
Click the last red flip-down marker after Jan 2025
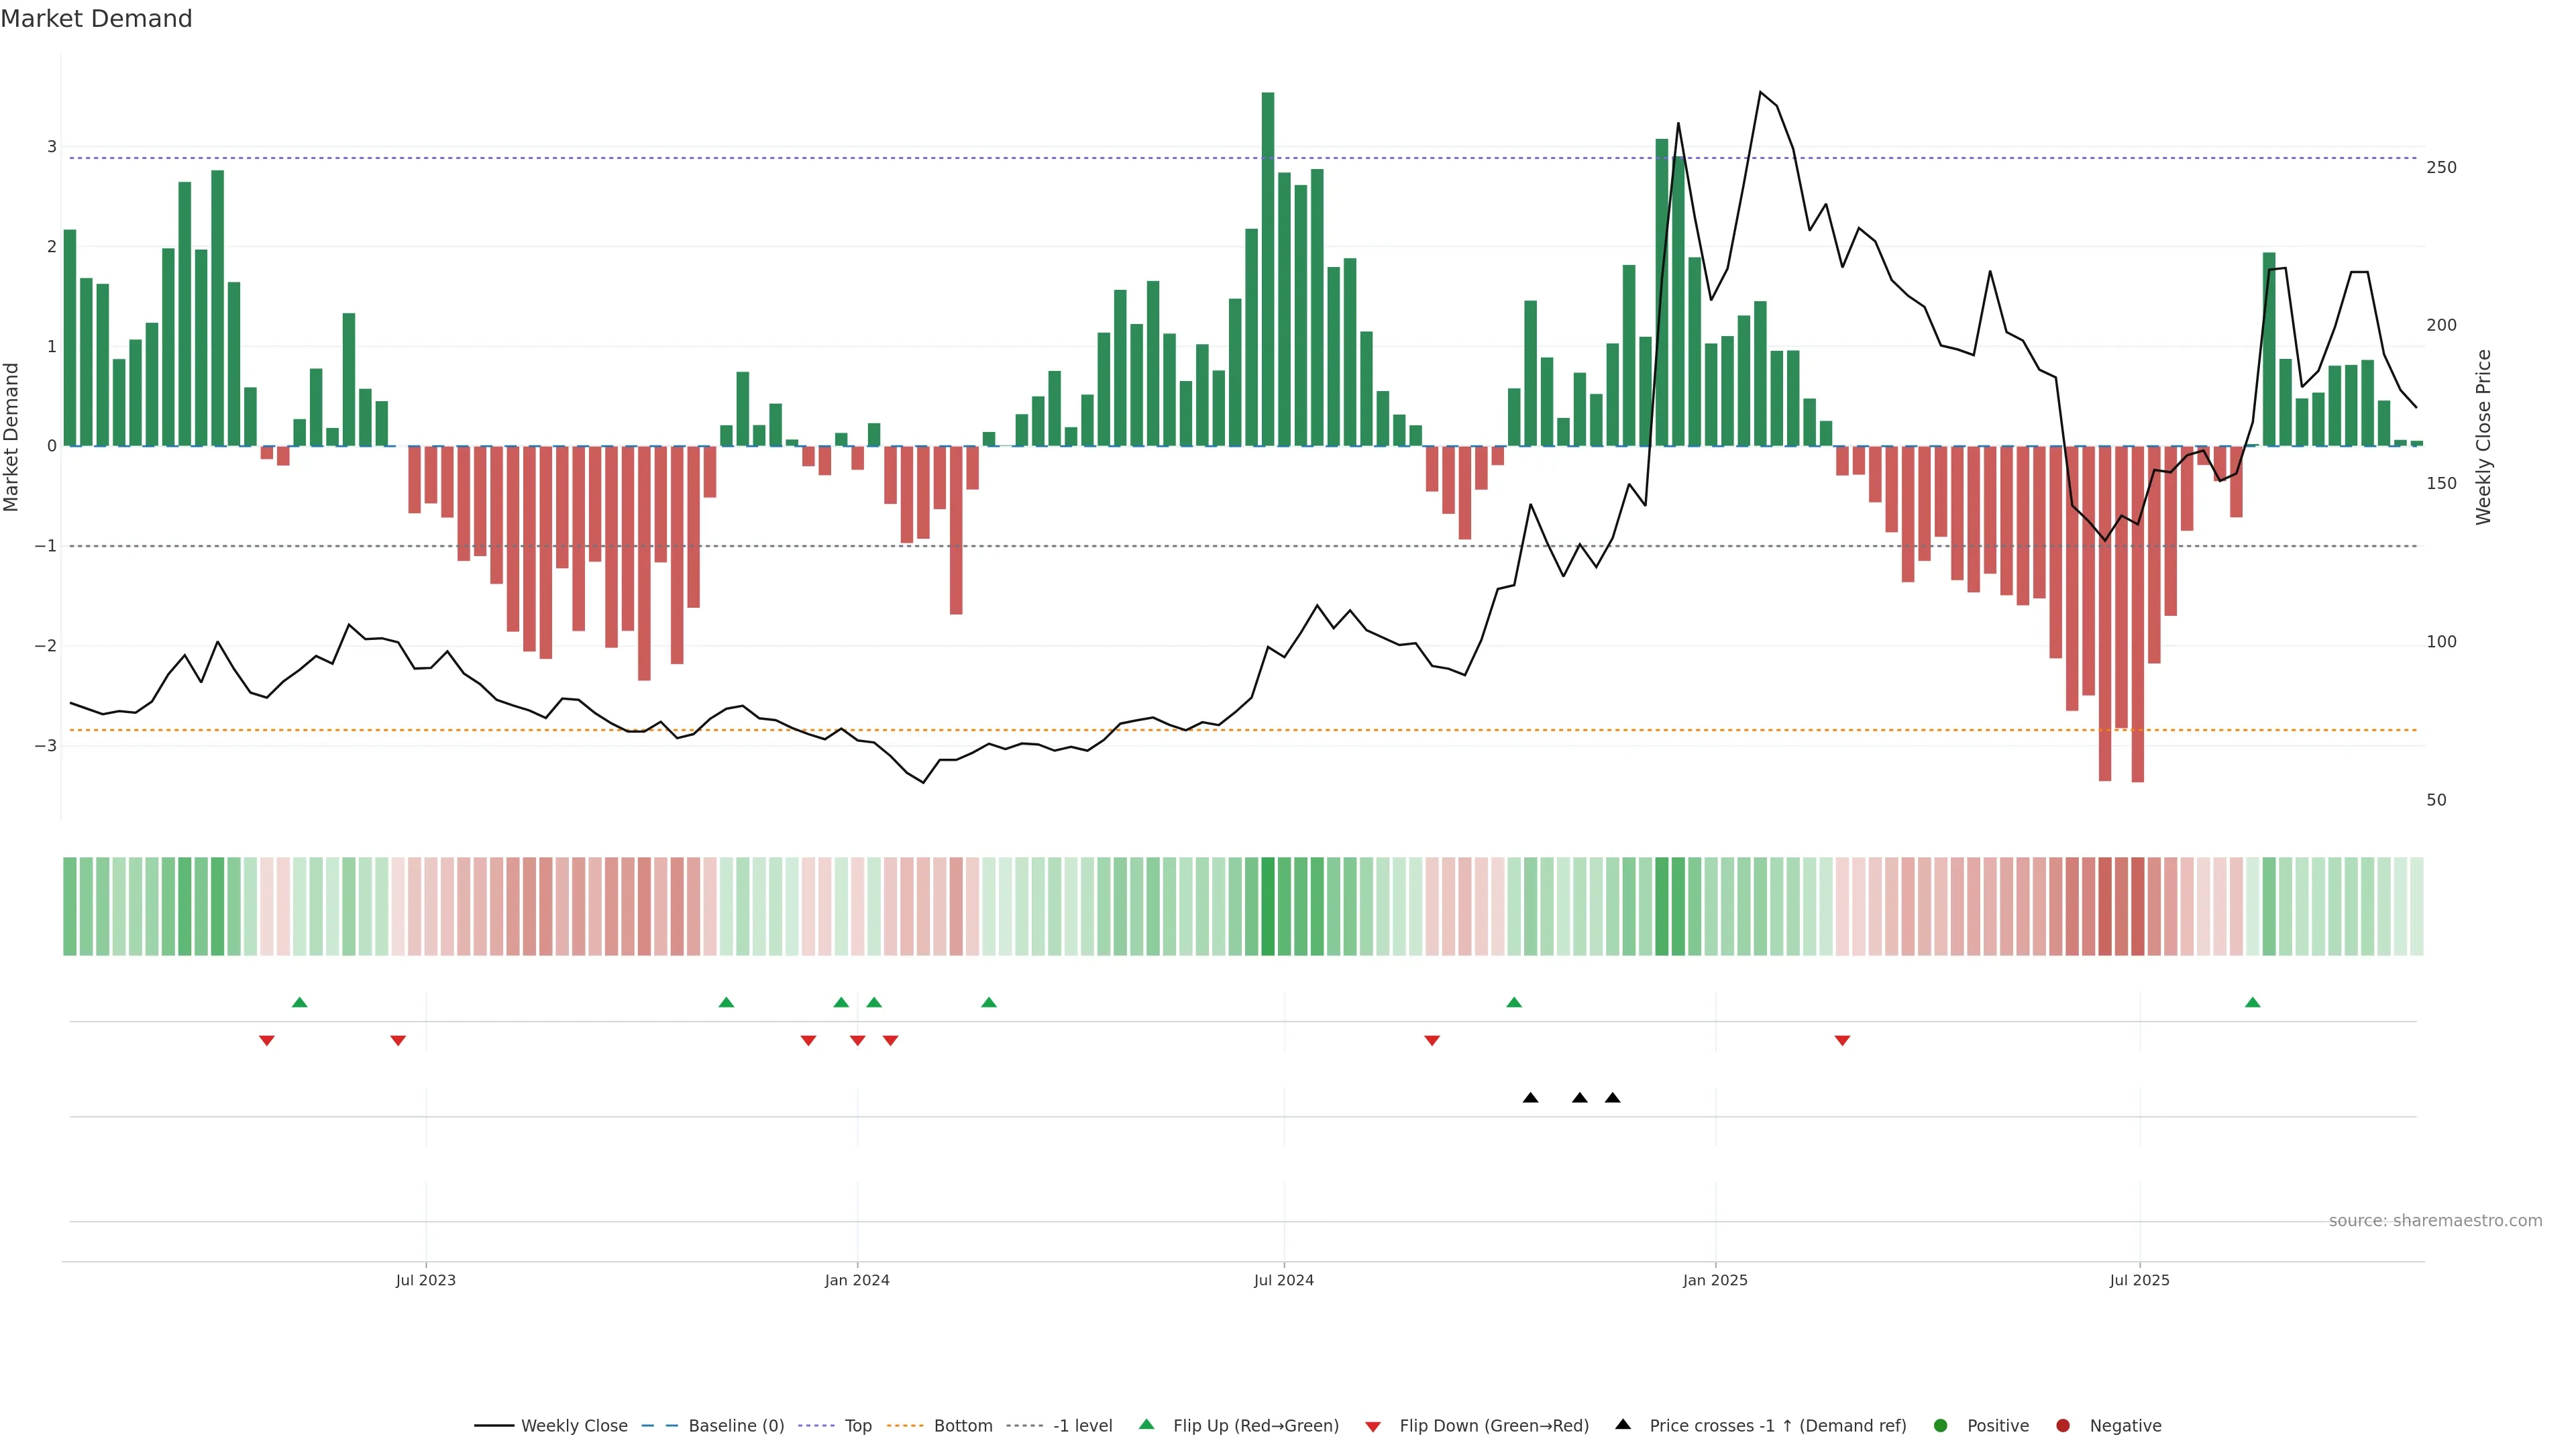(x=1842, y=1041)
